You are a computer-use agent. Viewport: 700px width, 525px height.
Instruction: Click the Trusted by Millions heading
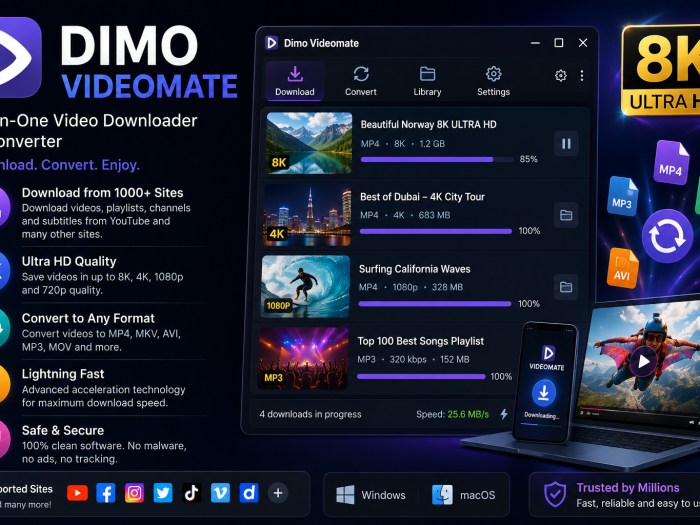628,488
